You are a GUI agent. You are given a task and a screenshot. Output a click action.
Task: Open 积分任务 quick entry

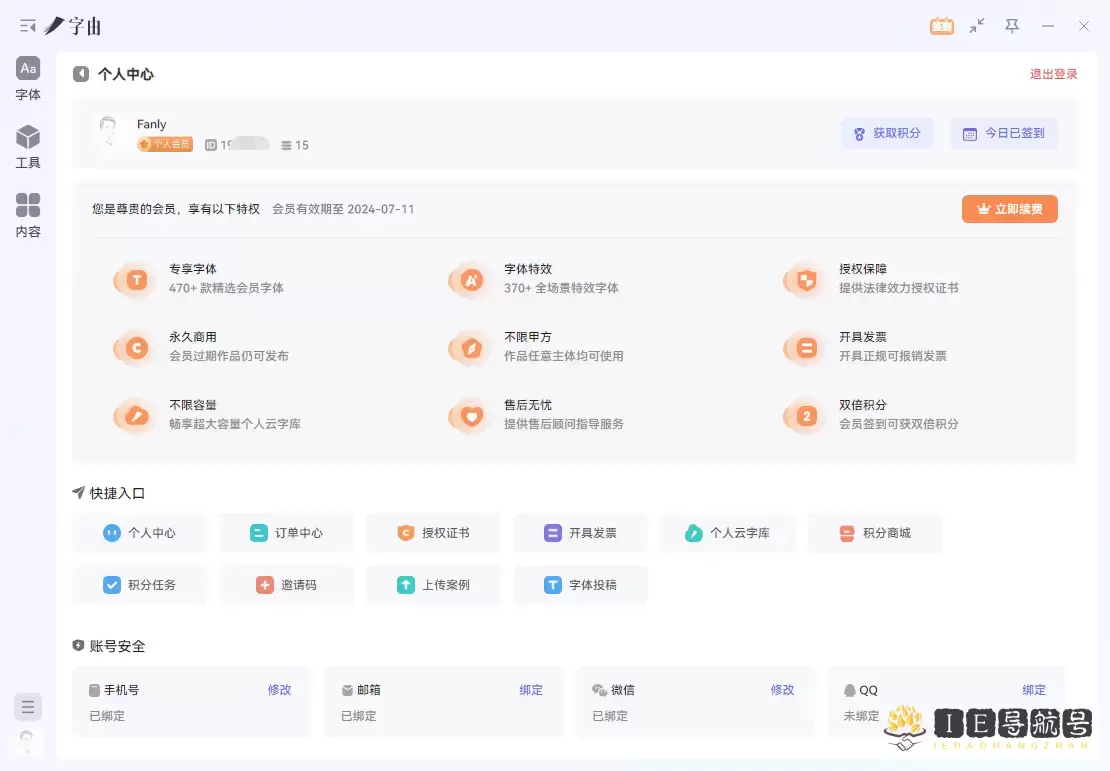point(139,585)
